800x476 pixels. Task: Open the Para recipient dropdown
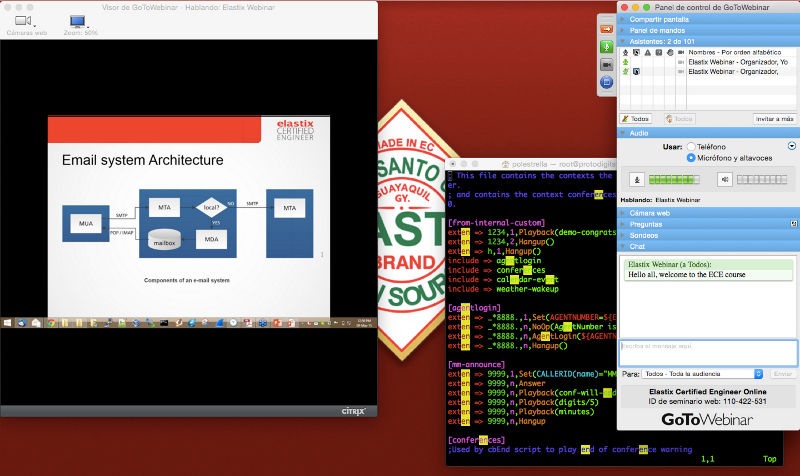click(704, 373)
